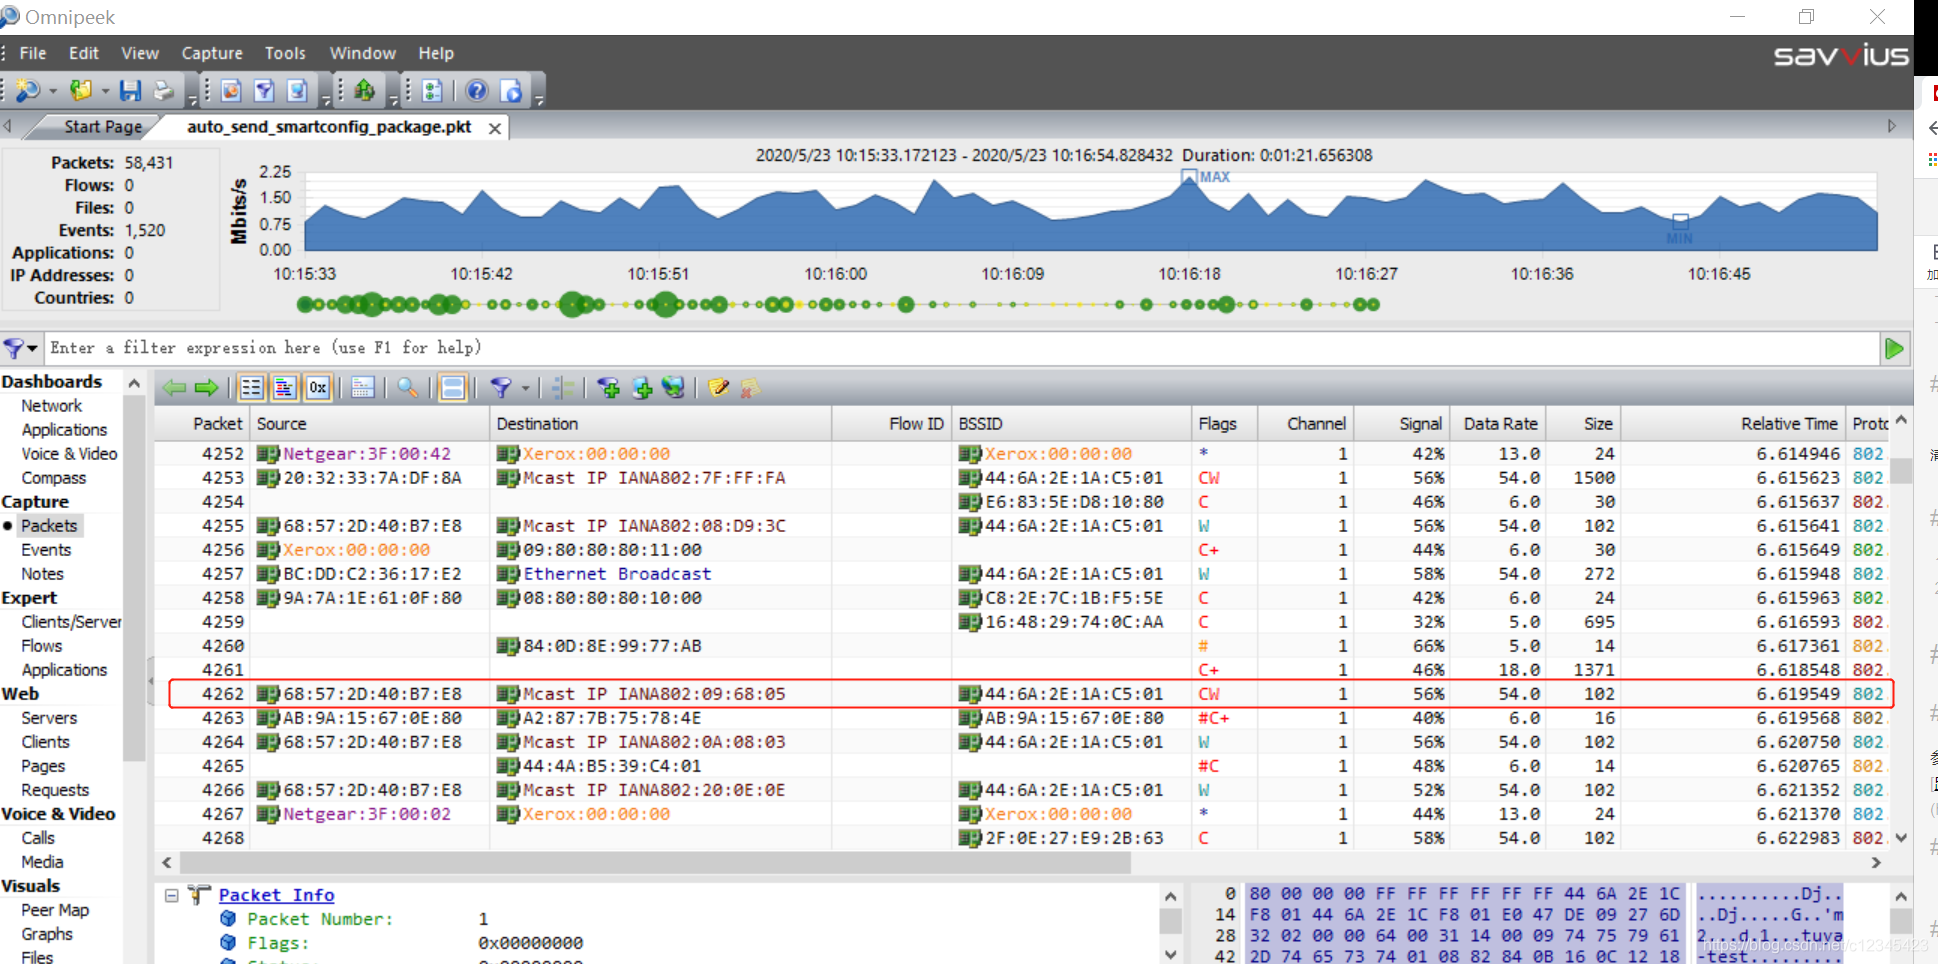
Task: Open the Voice & Video dashboard
Action: 69,454
